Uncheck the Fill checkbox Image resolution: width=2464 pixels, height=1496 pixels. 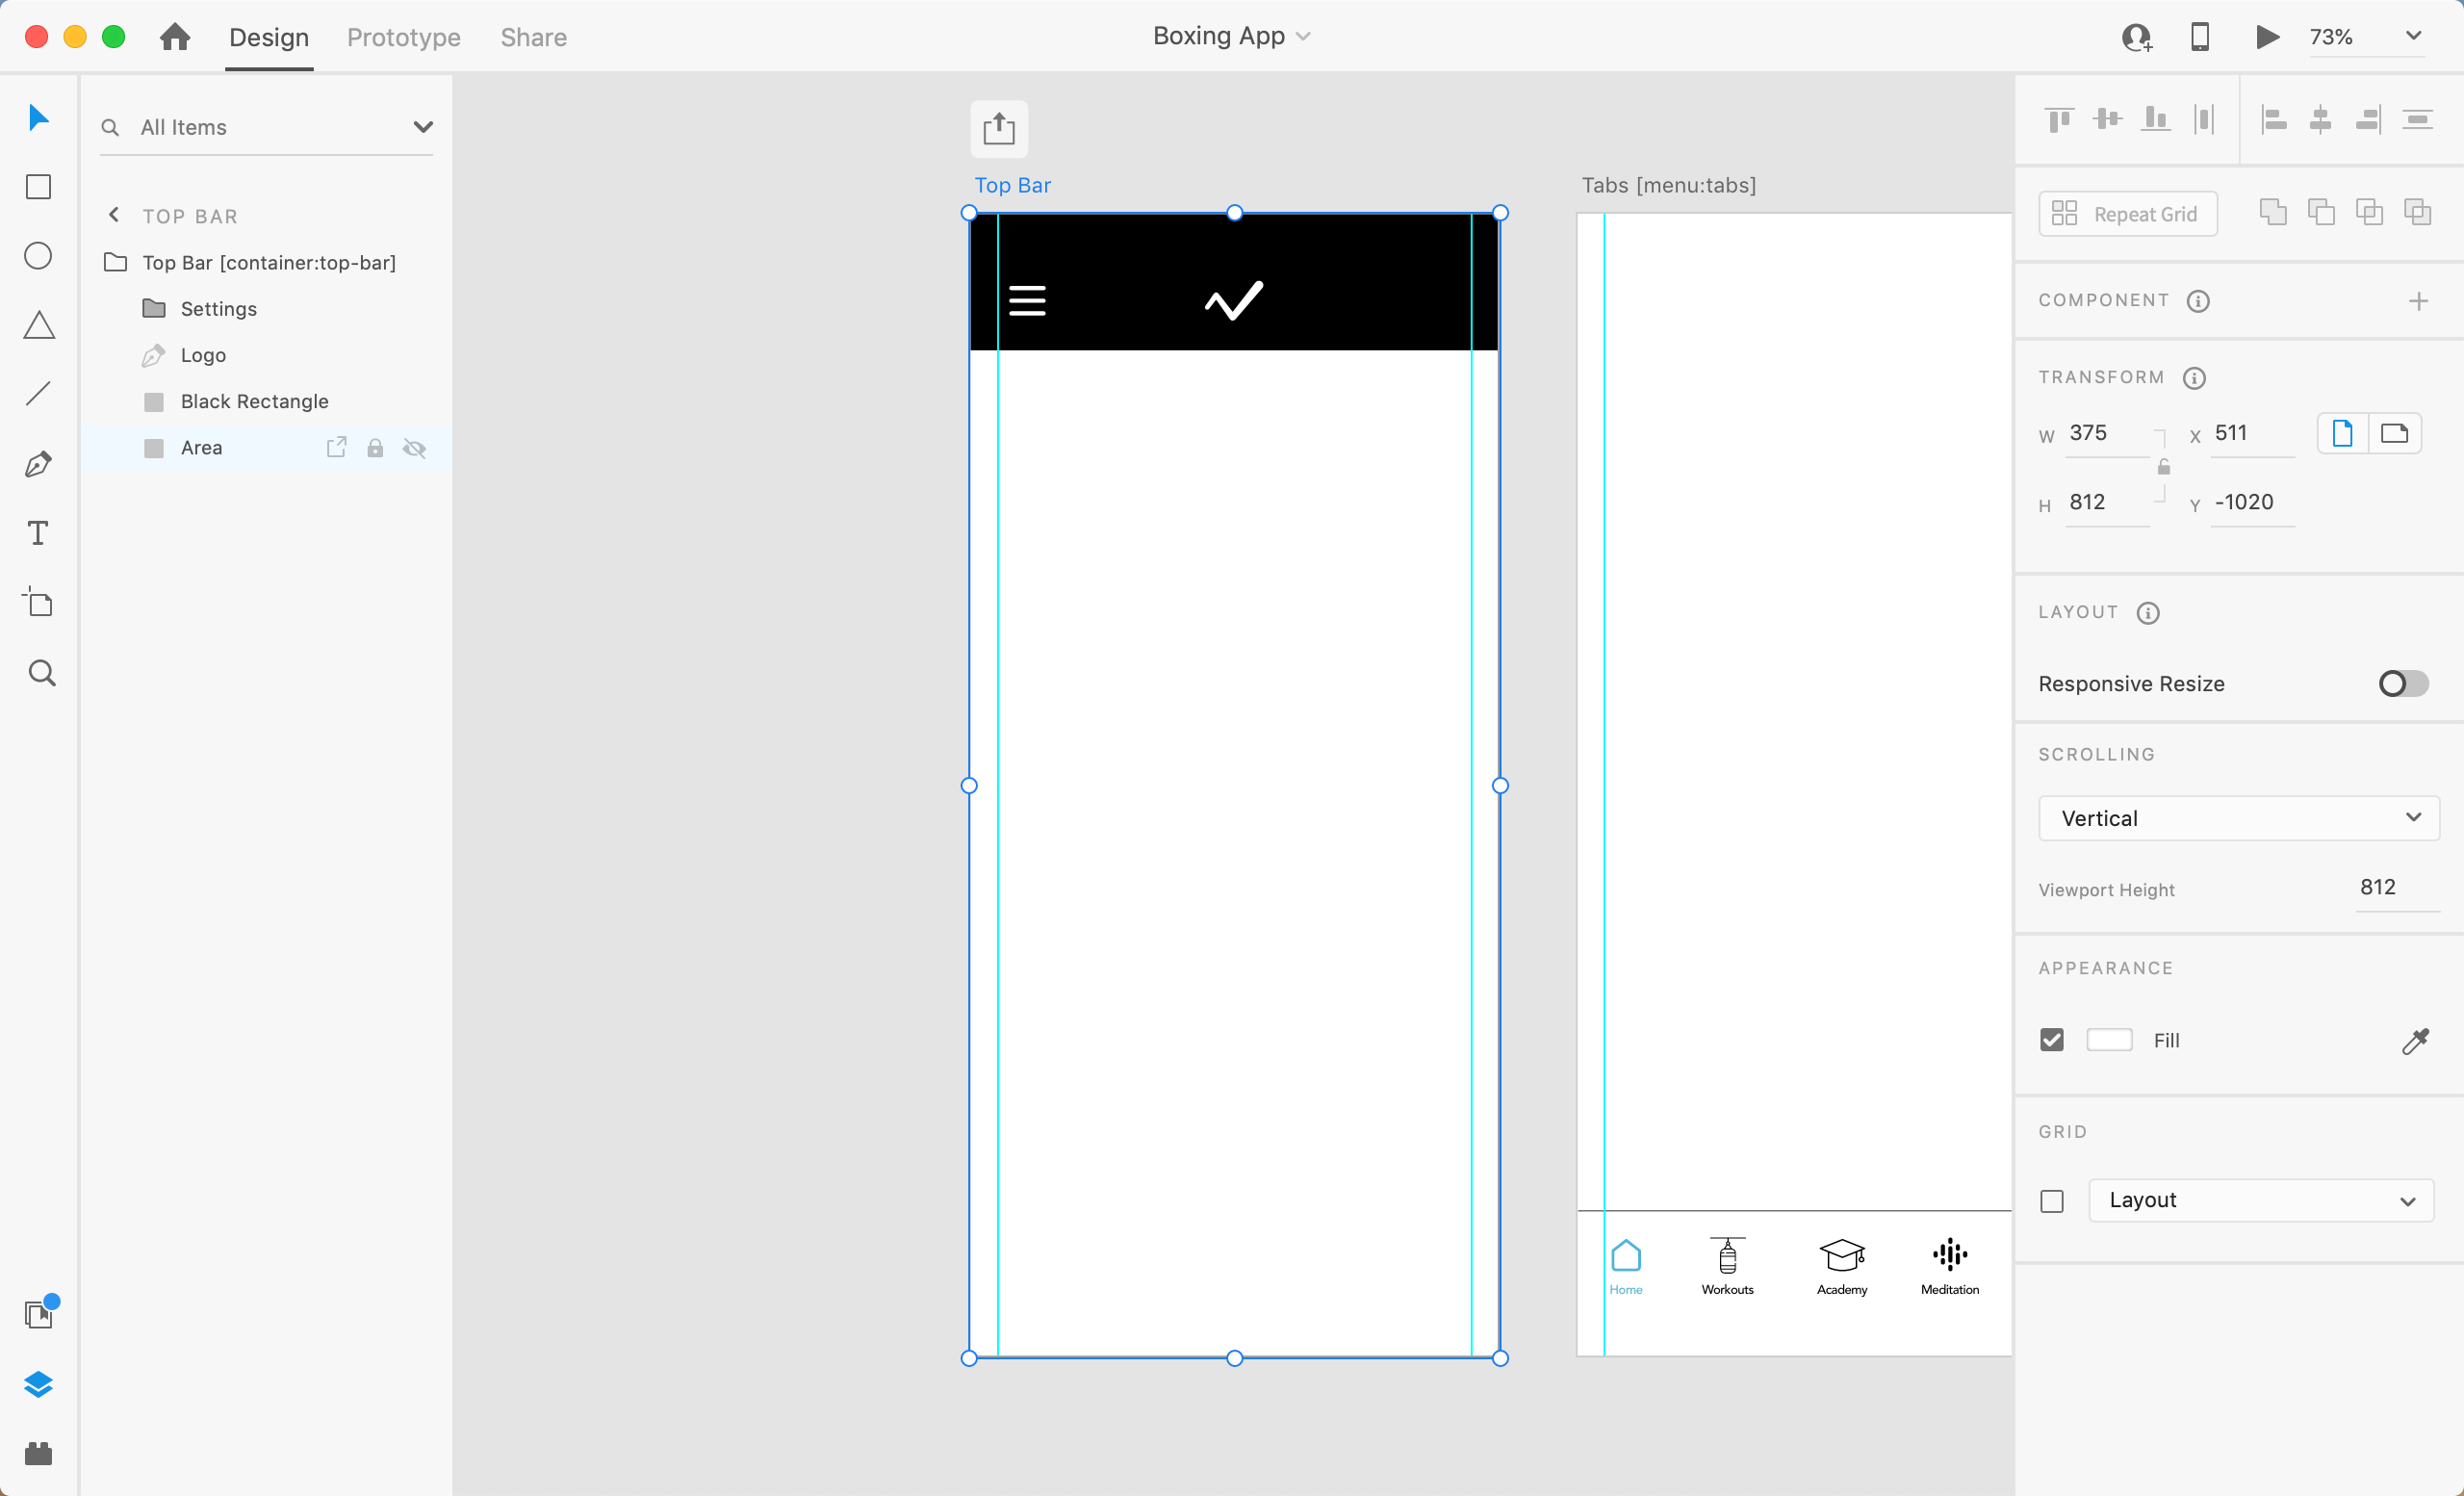point(2052,1040)
